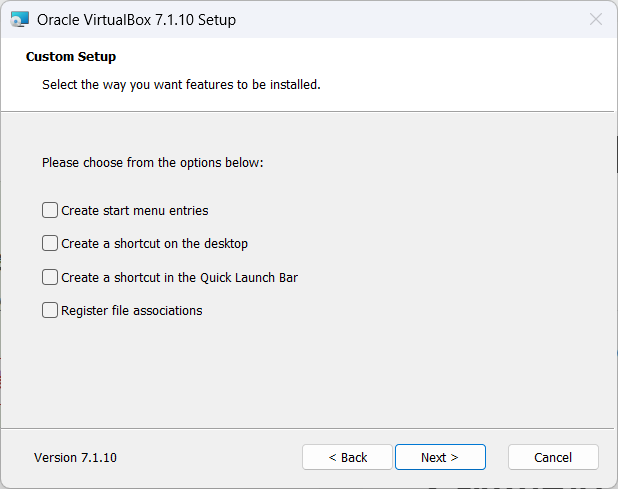Click the "Select the way you want features" subtitle

pos(181,85)
